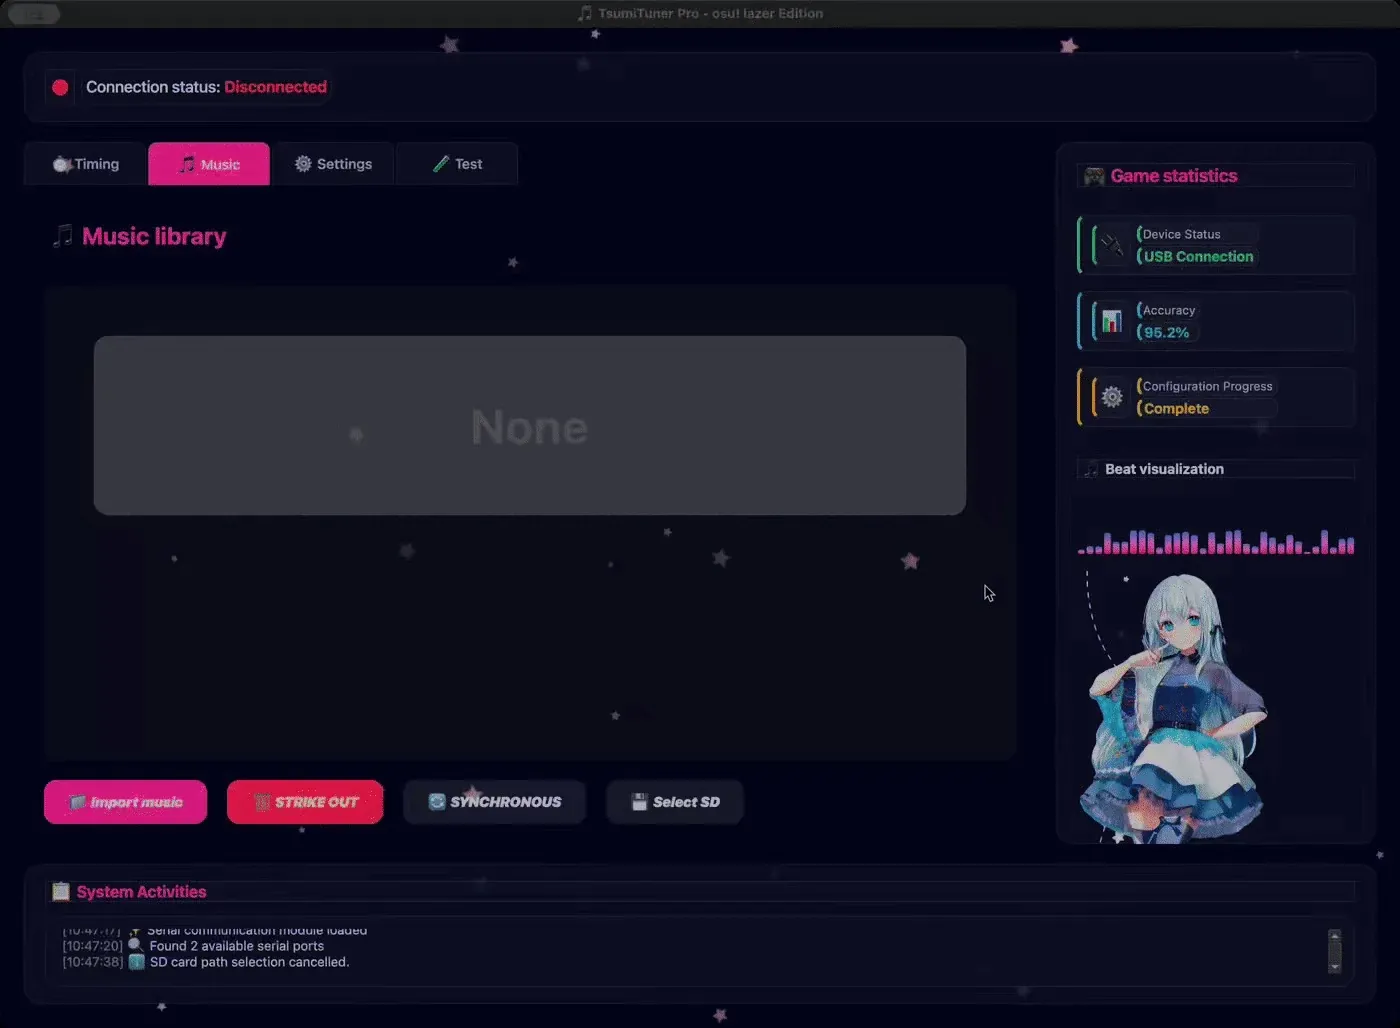Viewport: 1400px width, 1028px height.
Task: Click the 'System Activities' heading text
Action: pyautogui.click(x=141, y=892)
